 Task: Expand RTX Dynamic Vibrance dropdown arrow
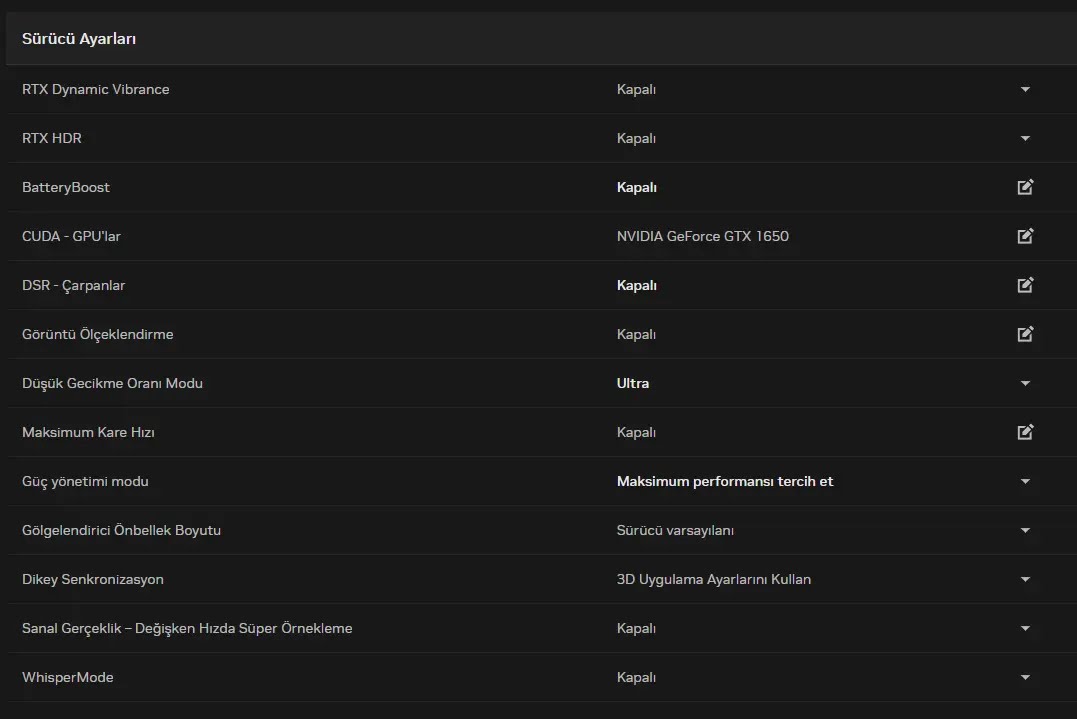click(x=1025, y=89)
